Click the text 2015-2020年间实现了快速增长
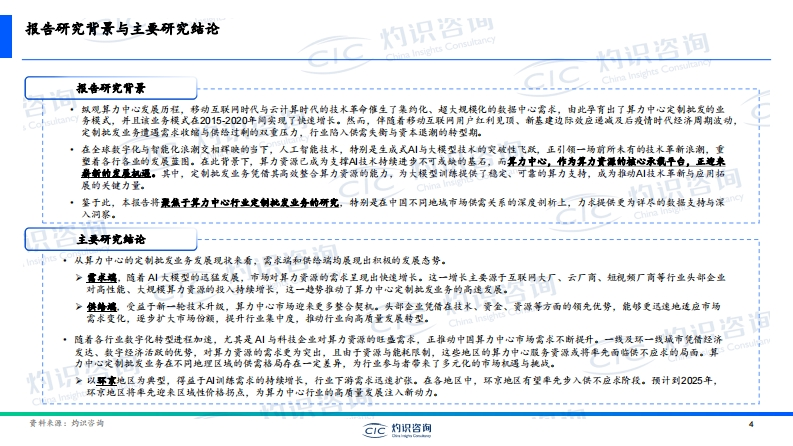The width and height of the screenshot is (793, 446). pos(268,120)
